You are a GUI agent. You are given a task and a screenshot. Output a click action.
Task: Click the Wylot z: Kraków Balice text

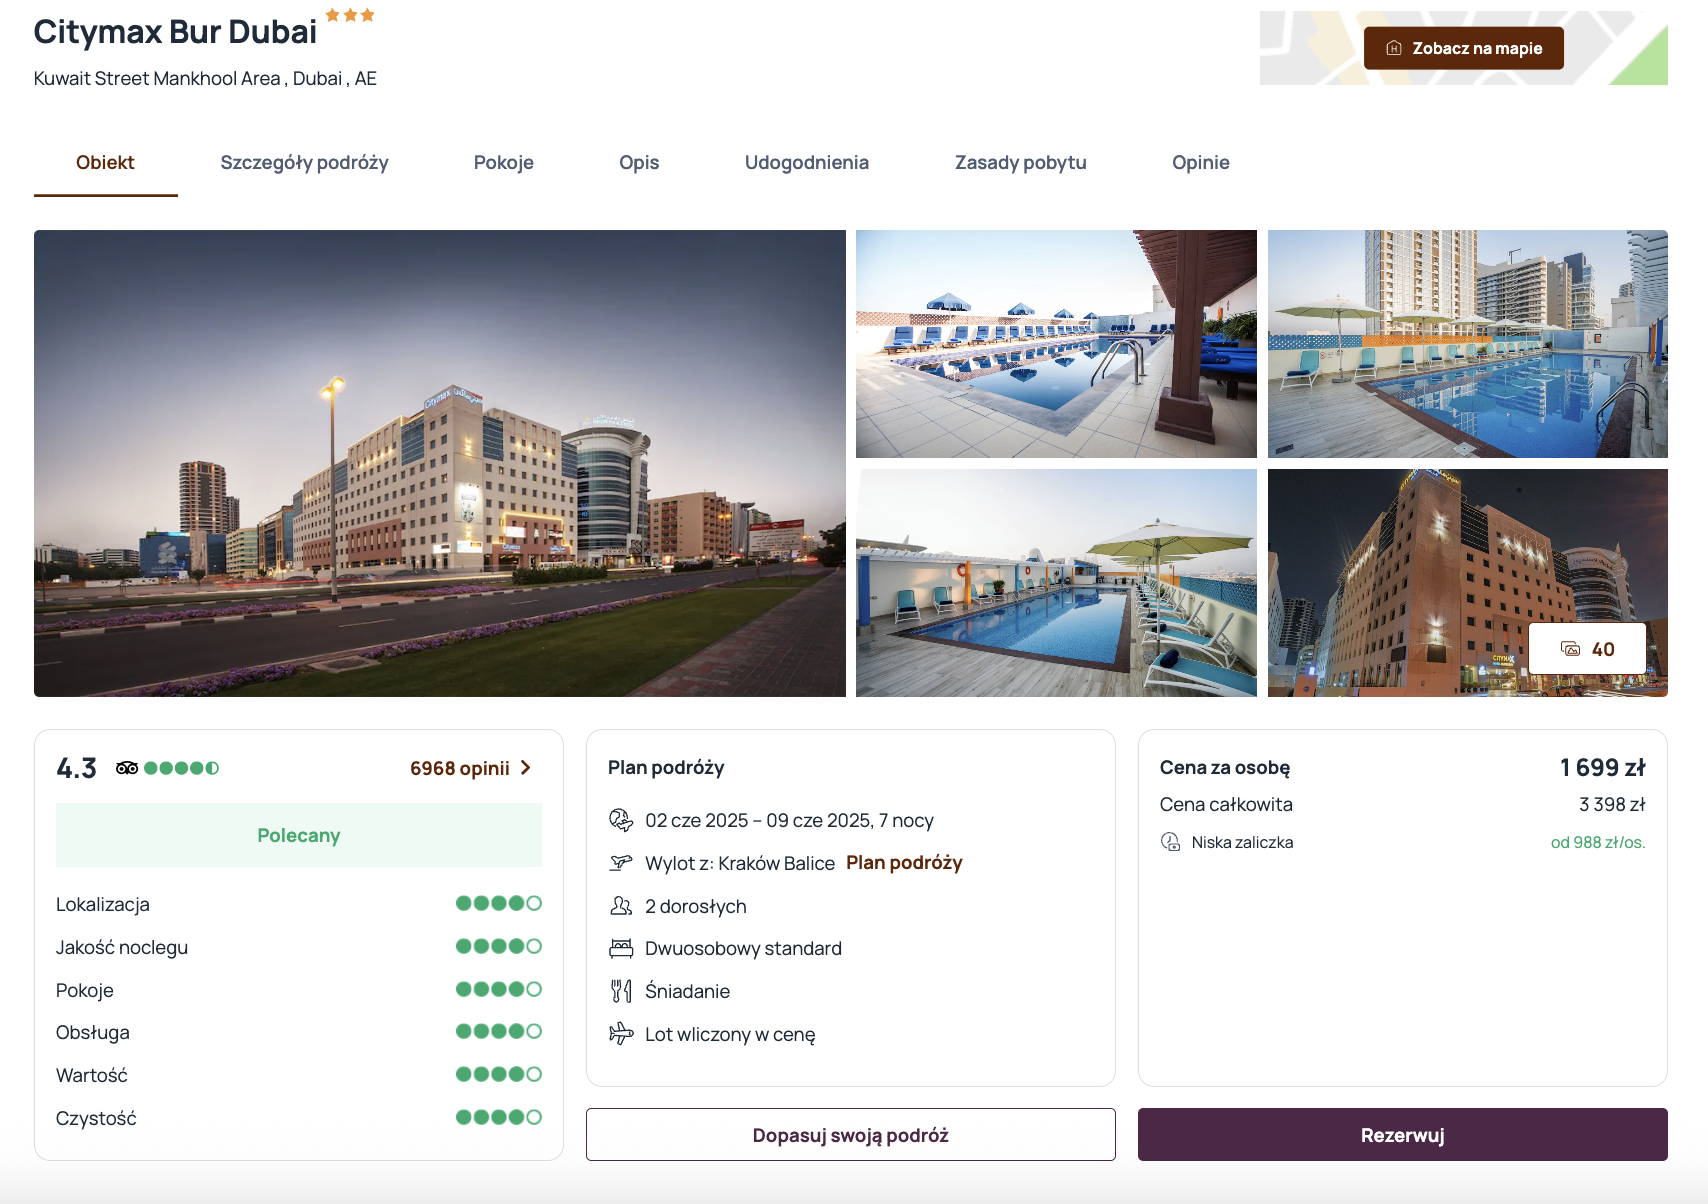(x=740, y=863)
